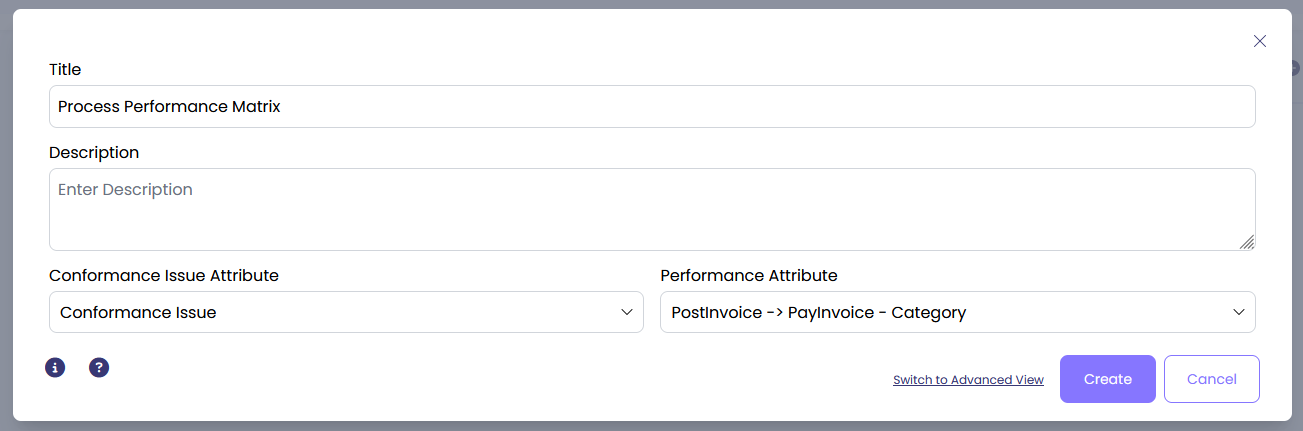Click the info icon at bottom left

(x=55, y=368)
